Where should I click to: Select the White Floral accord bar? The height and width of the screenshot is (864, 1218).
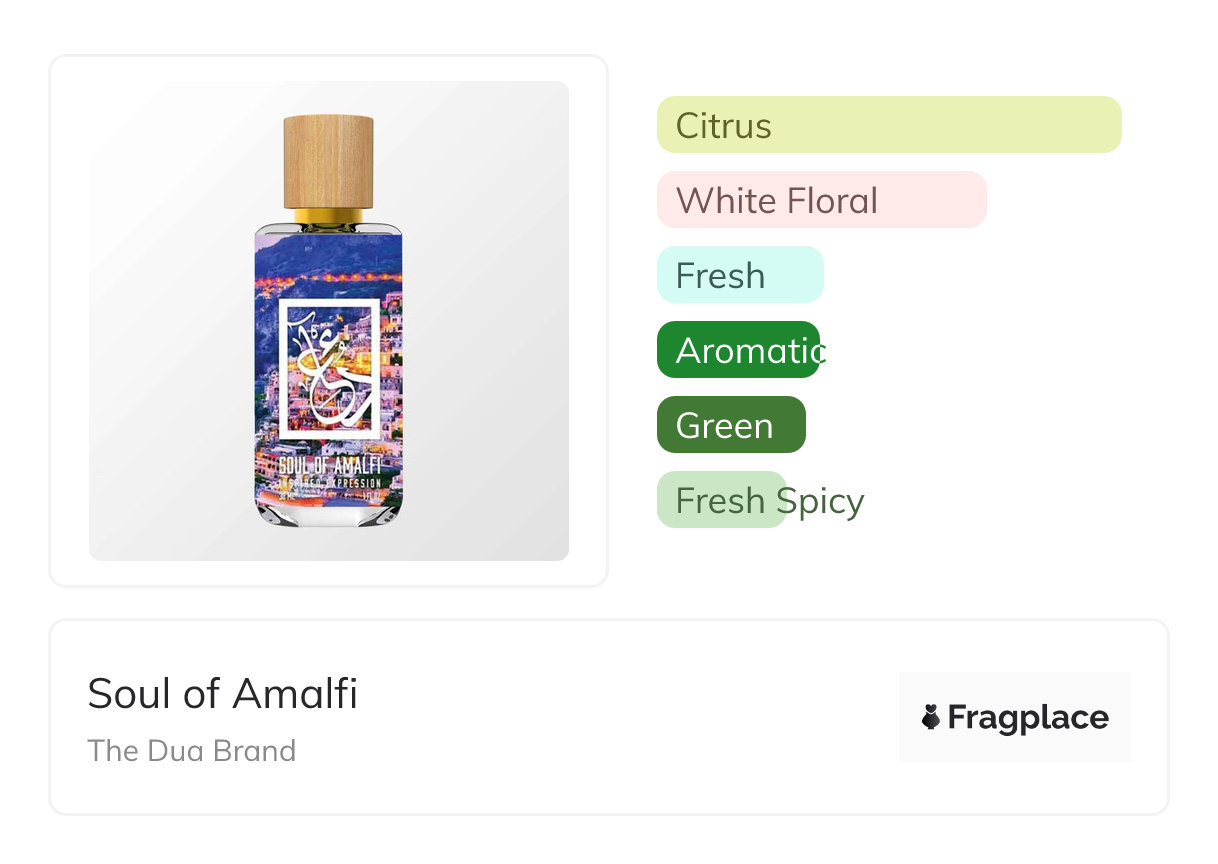tap(821, 200)
